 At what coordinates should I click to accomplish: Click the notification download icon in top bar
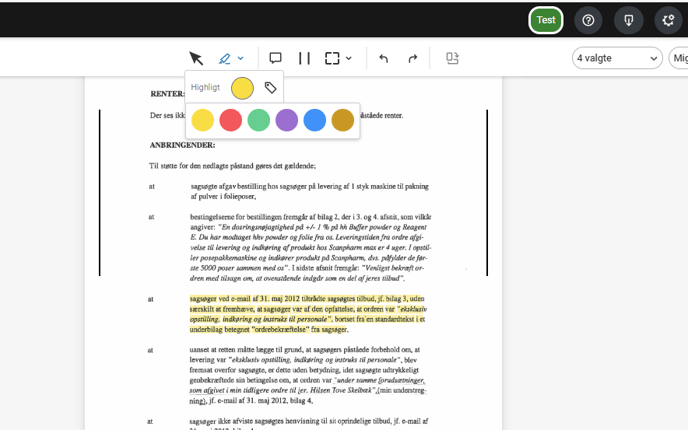[x=628, y=20]
